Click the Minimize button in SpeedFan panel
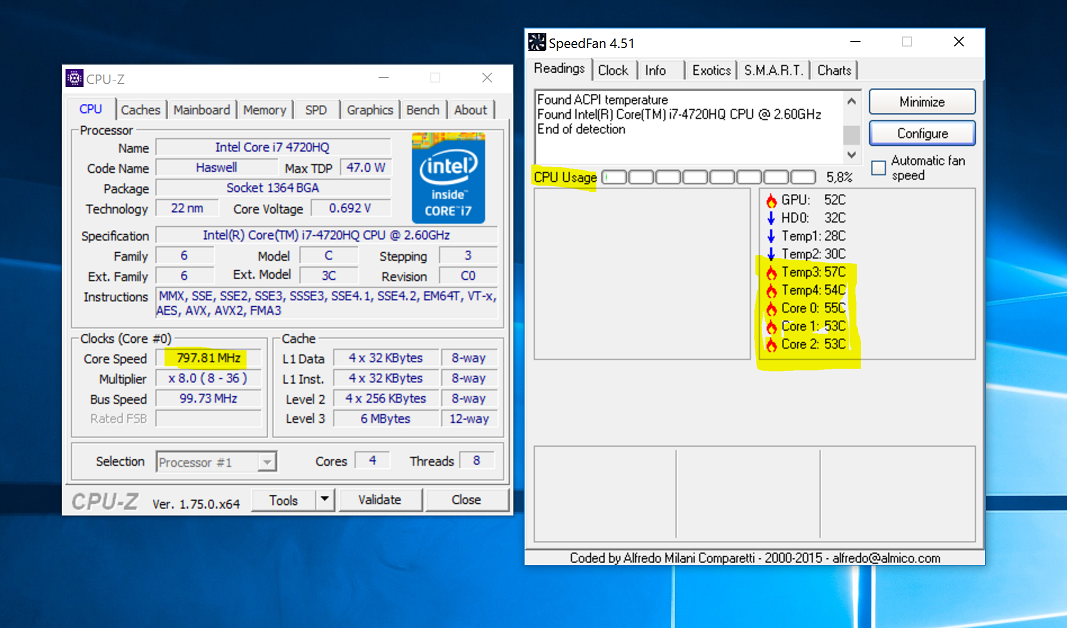Image resolution: width=1067 pixels, height=628 pixels. pos(922,102)
